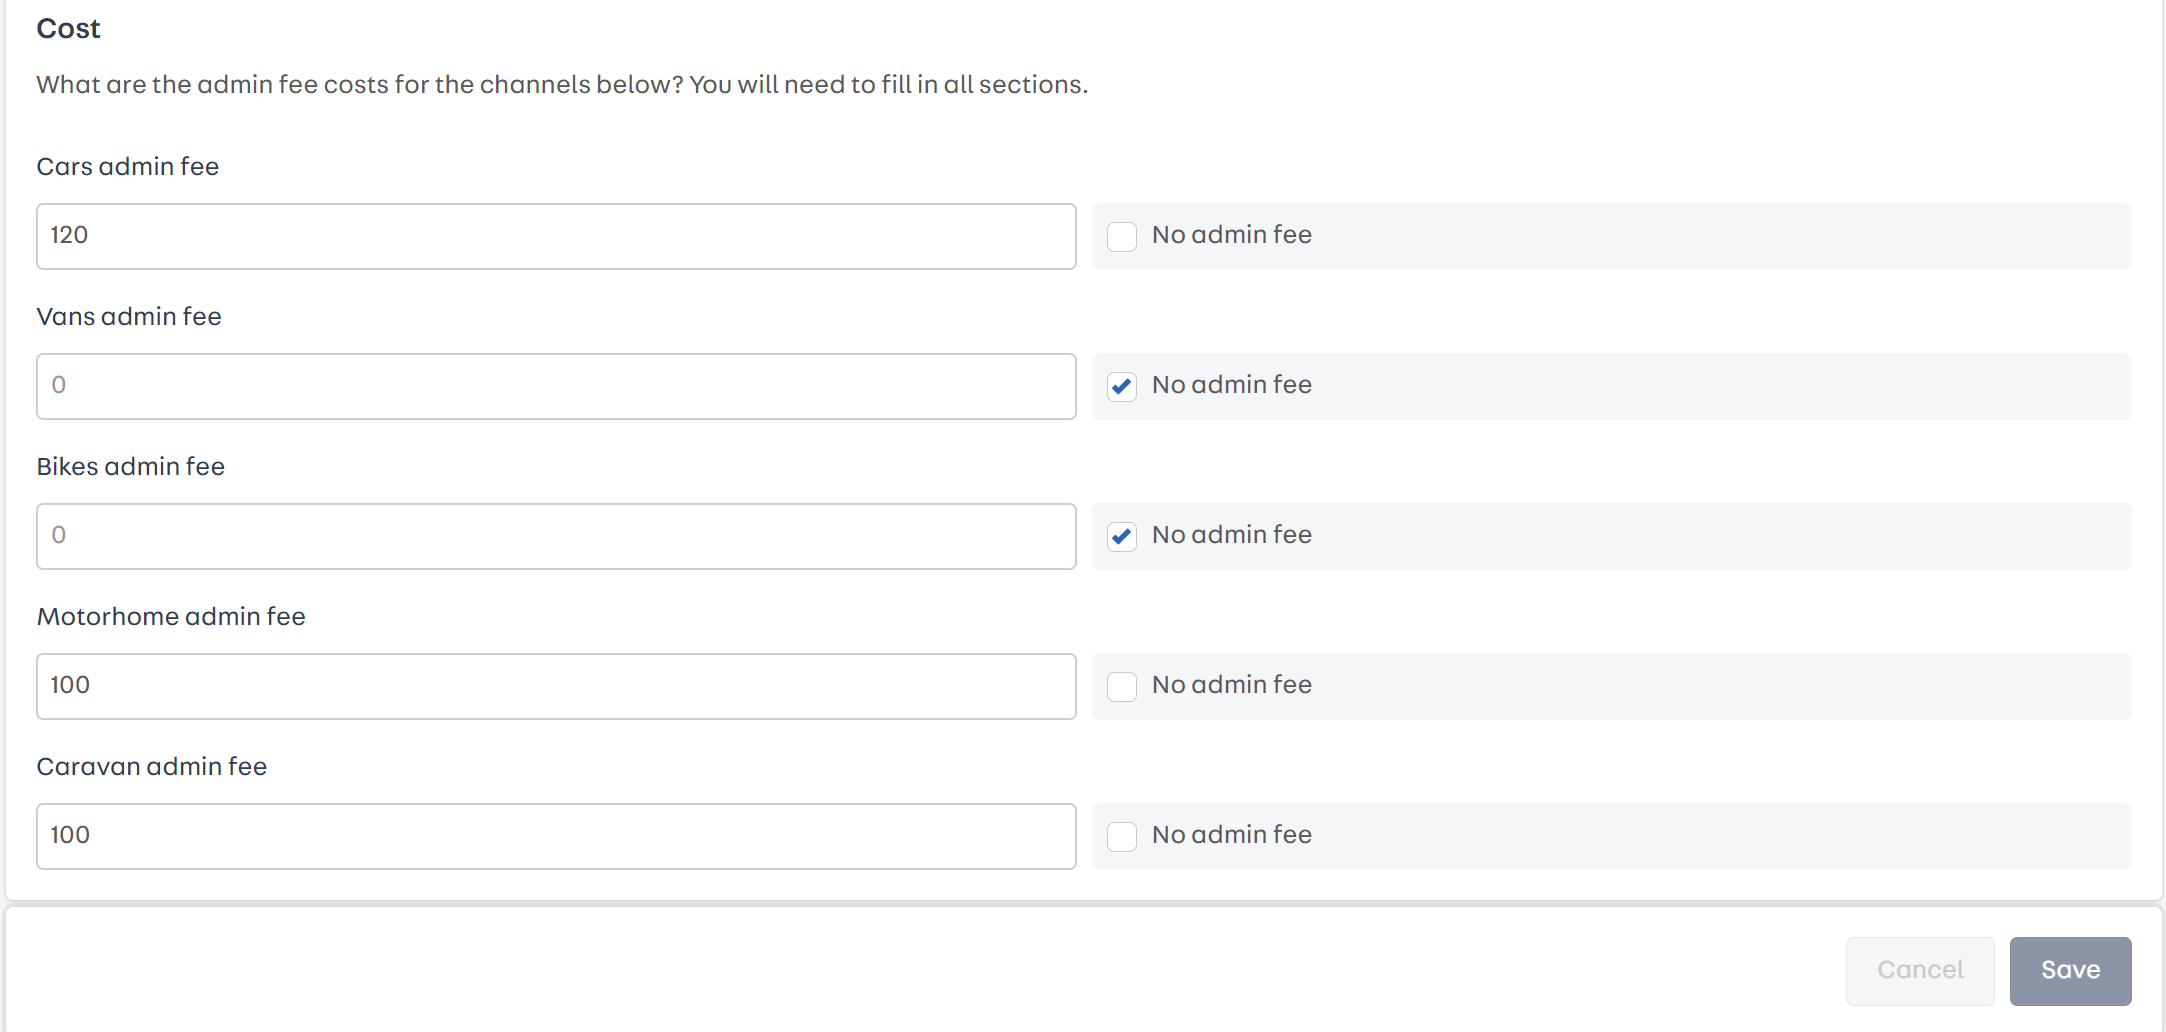
Task: Toggle the Vans No admin fee checkbox
Action: (1122, 387)
